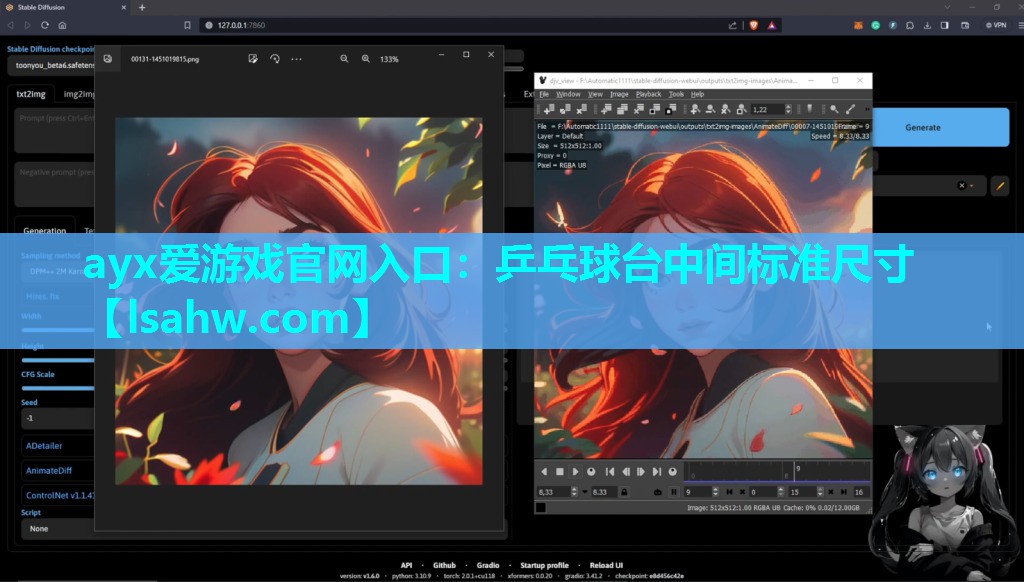Viewport: 1024px width, 582px height.
Task: Click the in-point field showing 0
Action: pos(761,492)
